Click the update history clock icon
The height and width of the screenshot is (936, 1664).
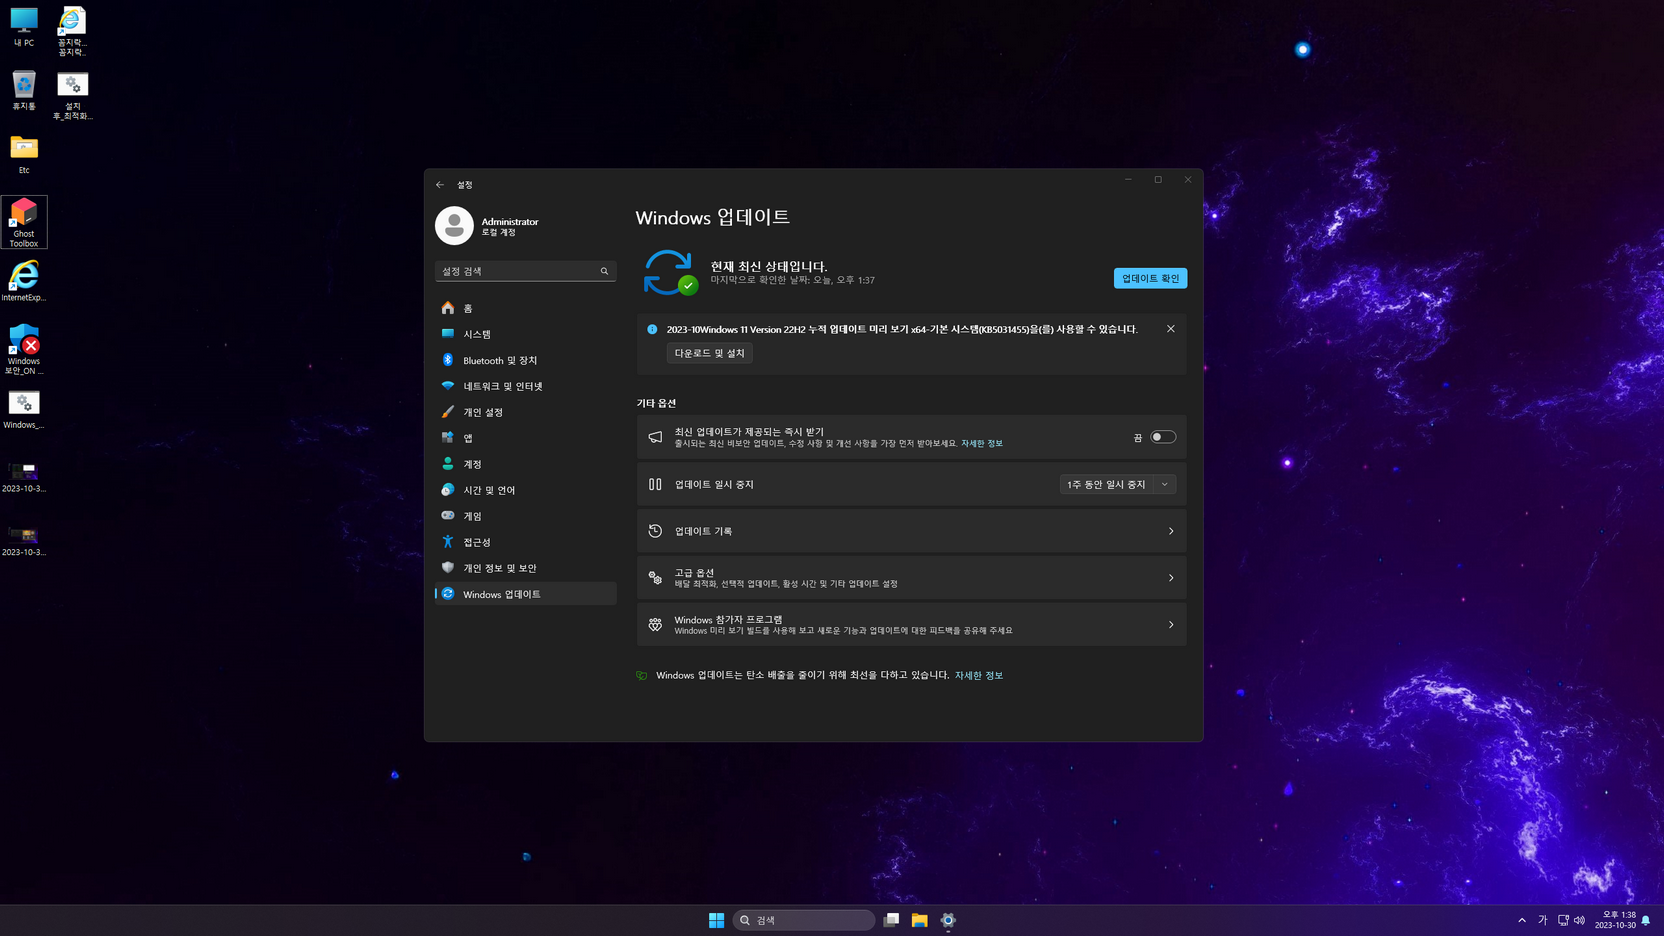pos(655,531)
